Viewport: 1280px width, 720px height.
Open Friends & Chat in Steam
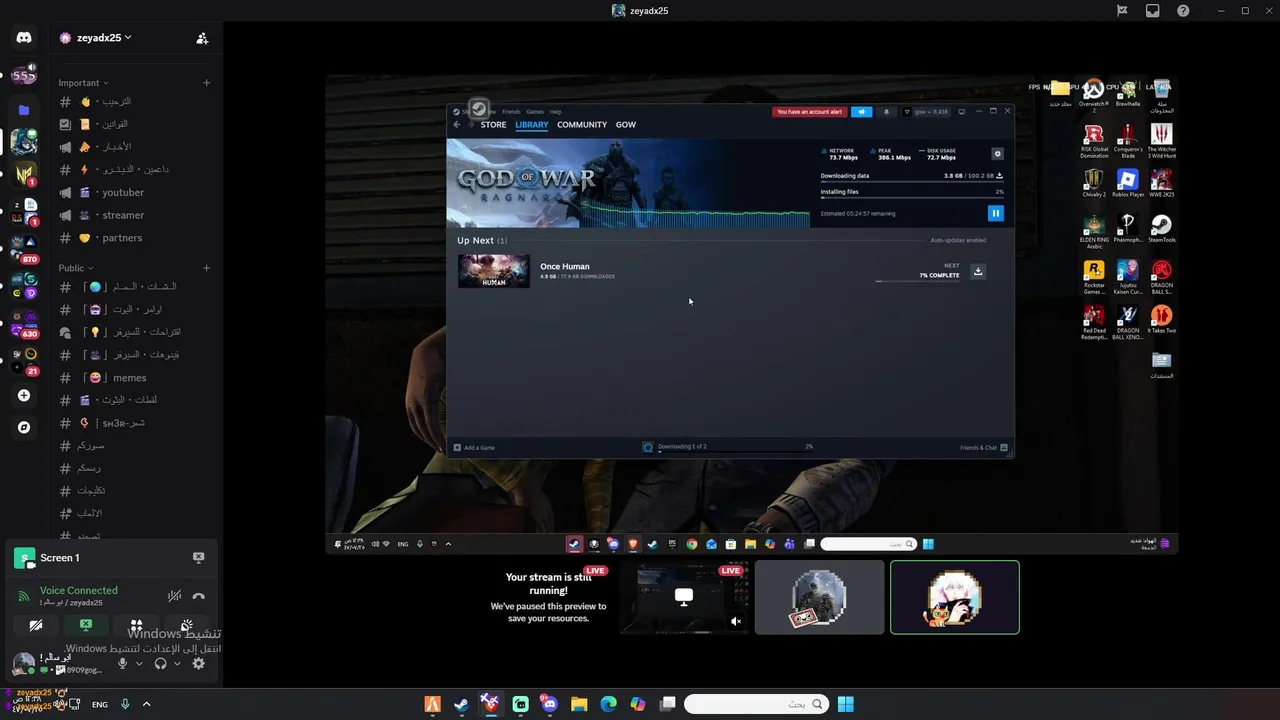pos(984,448)
